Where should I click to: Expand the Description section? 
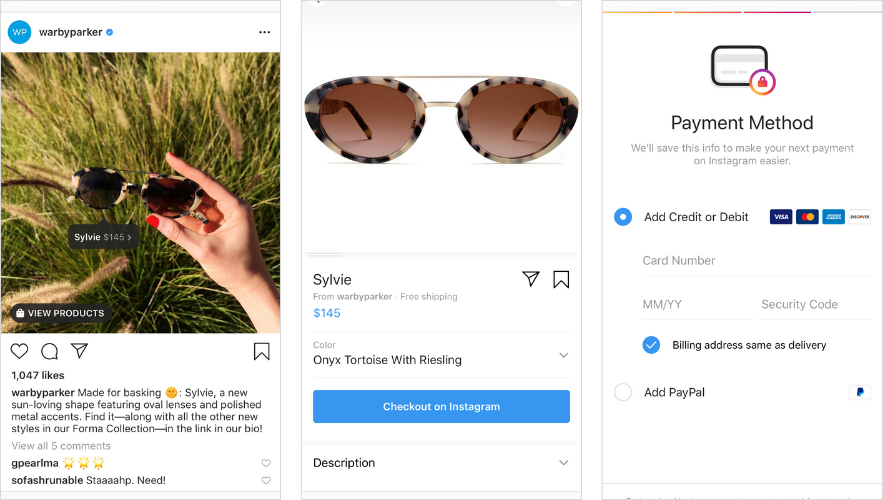pyautogui.click(x=563, y=463)
